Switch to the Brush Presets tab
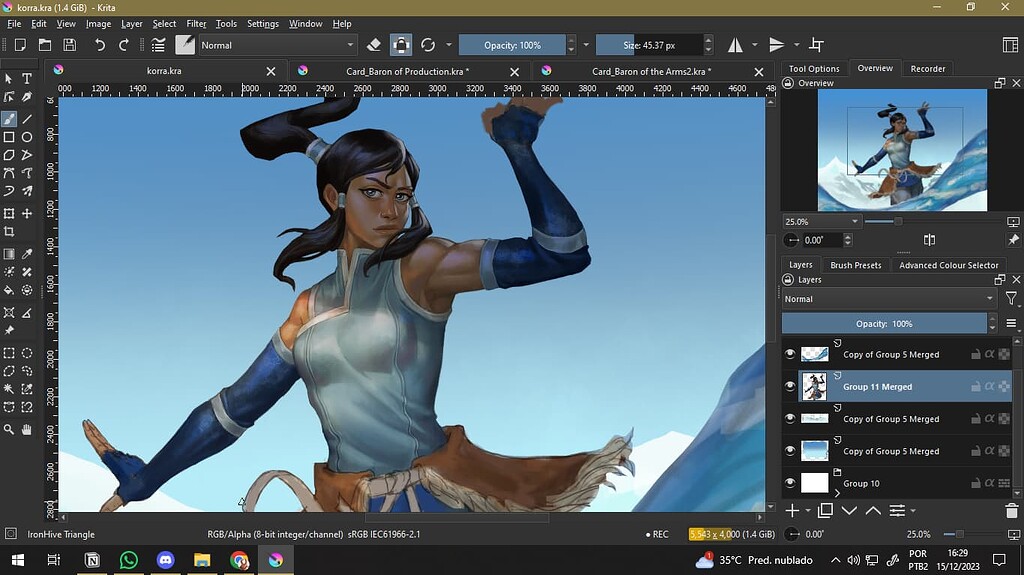 (856, 265)
